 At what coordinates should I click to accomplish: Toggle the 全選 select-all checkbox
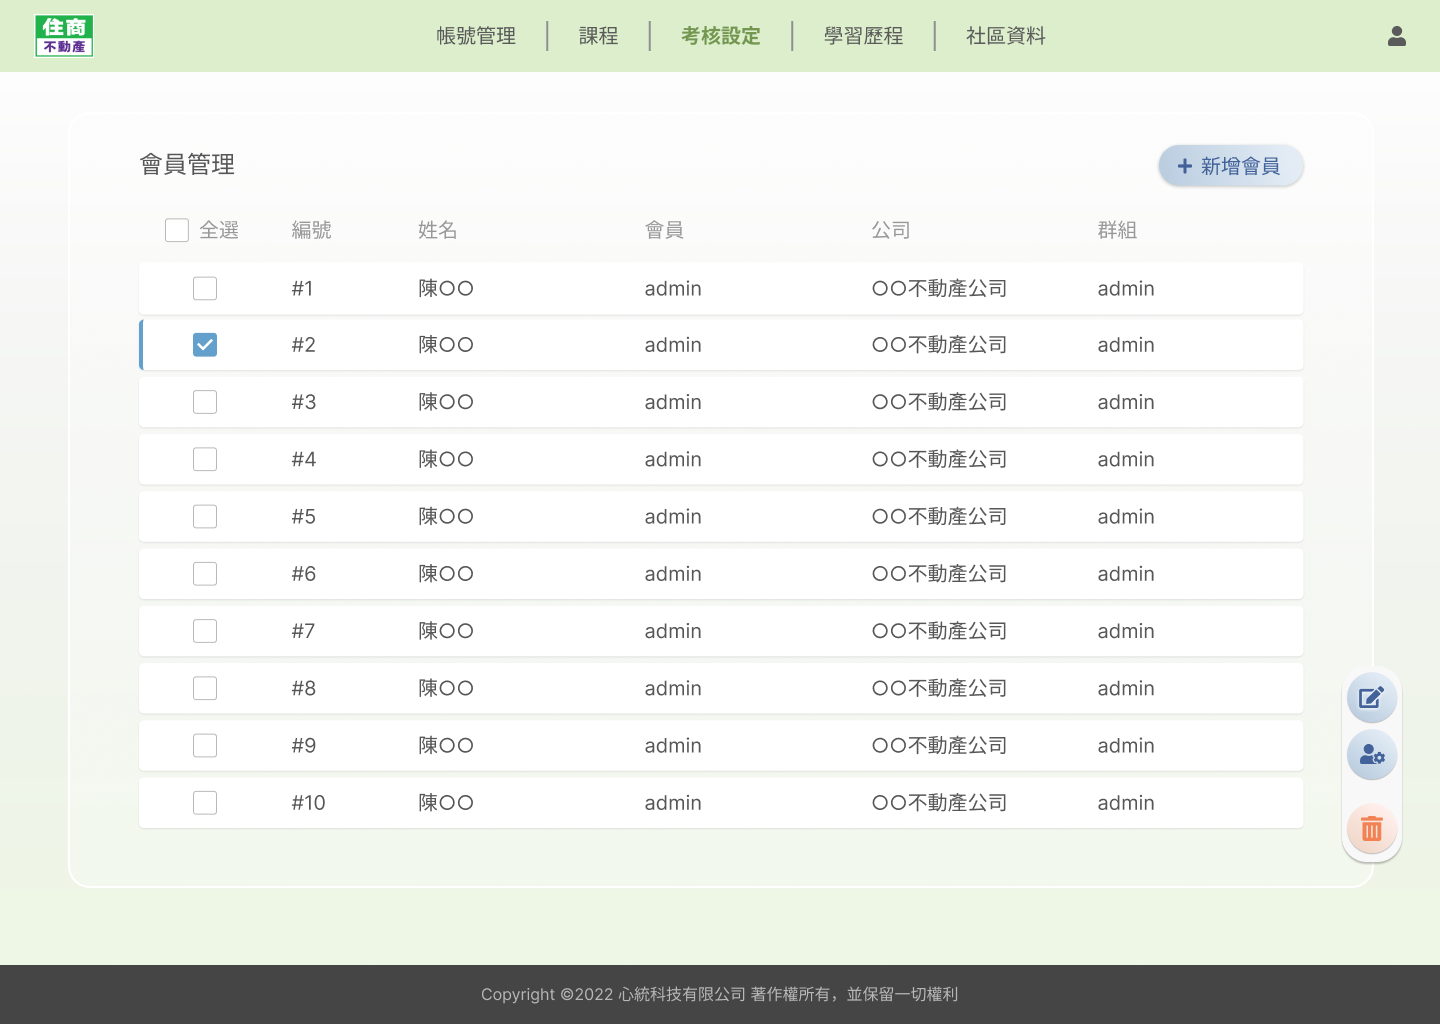(x=177, y=230)
